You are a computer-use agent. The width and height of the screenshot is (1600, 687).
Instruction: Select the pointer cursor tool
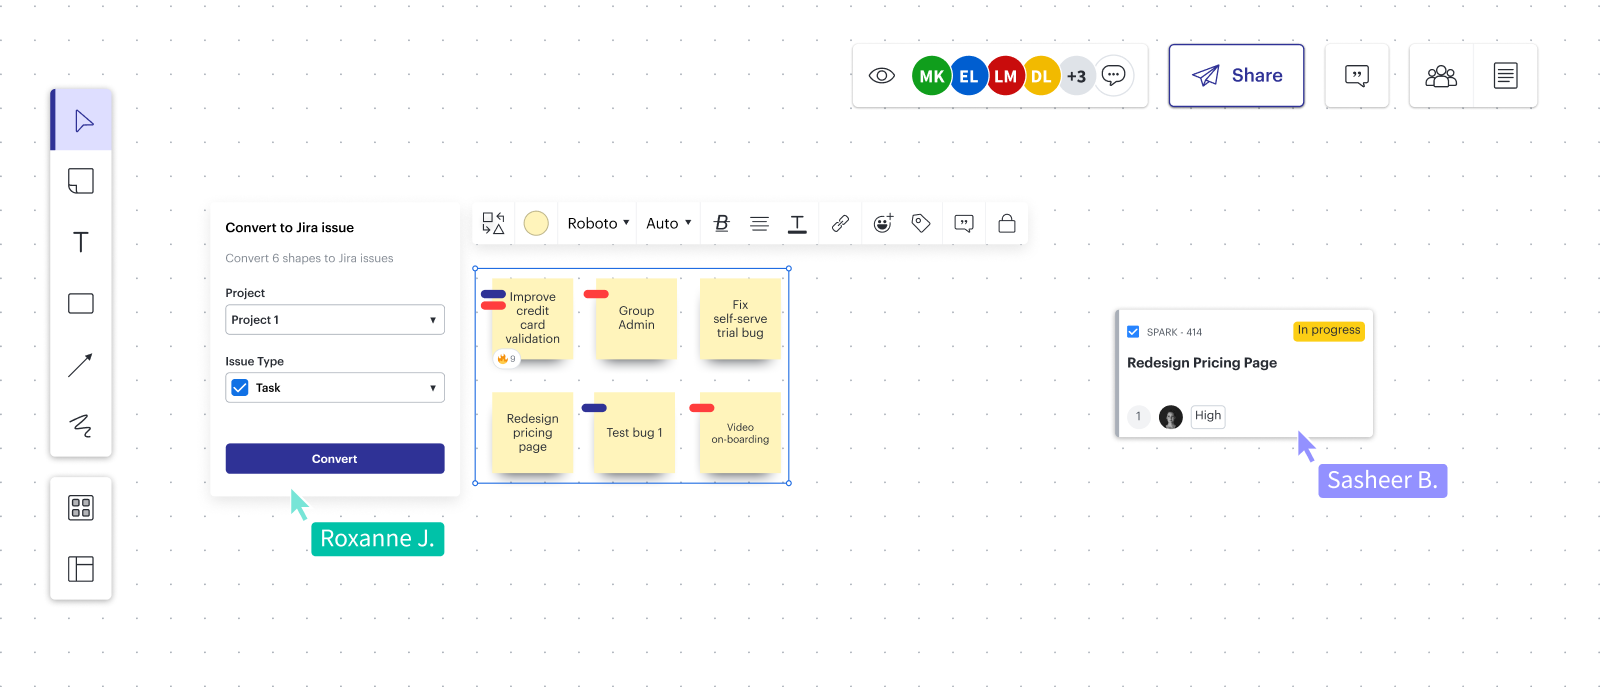tap(82, 121)
